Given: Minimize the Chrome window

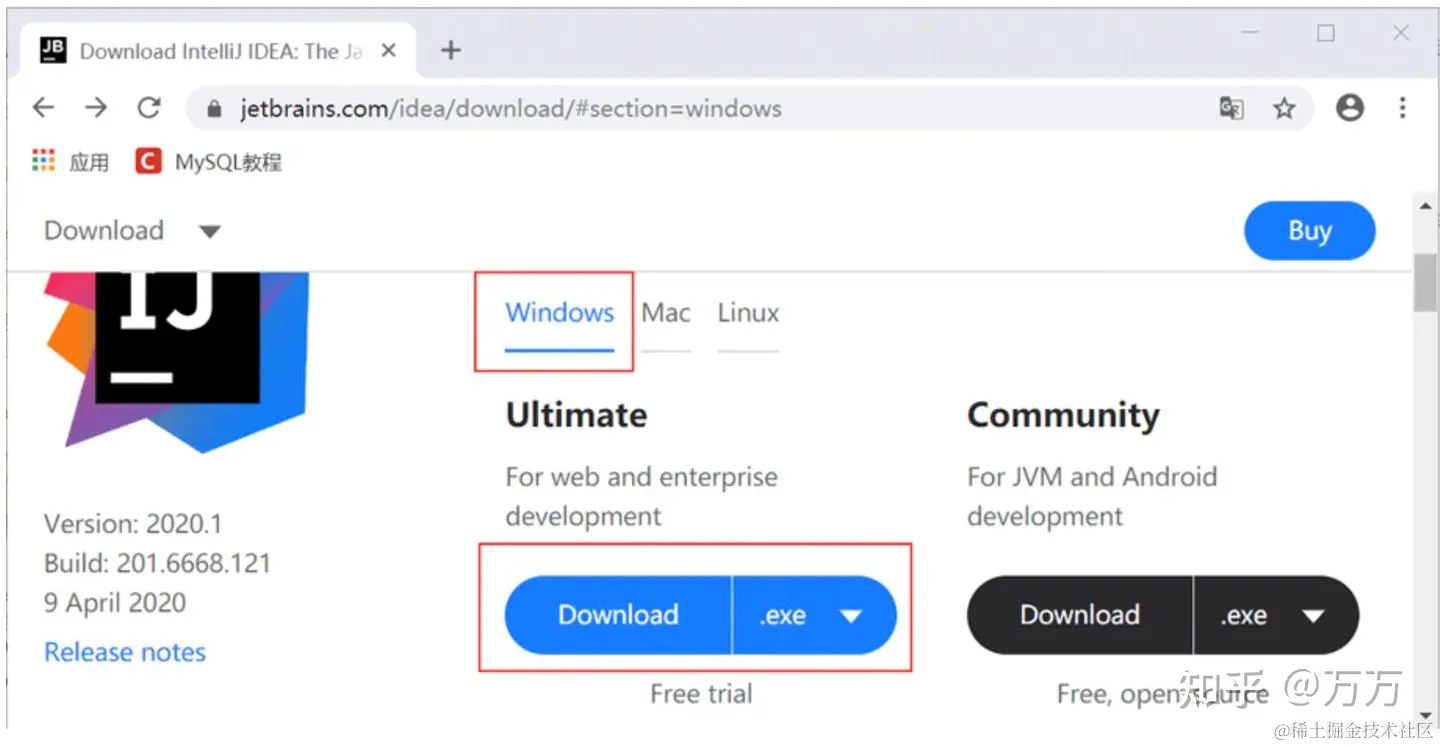Looking at the screenshot, I should point(1251,33).
